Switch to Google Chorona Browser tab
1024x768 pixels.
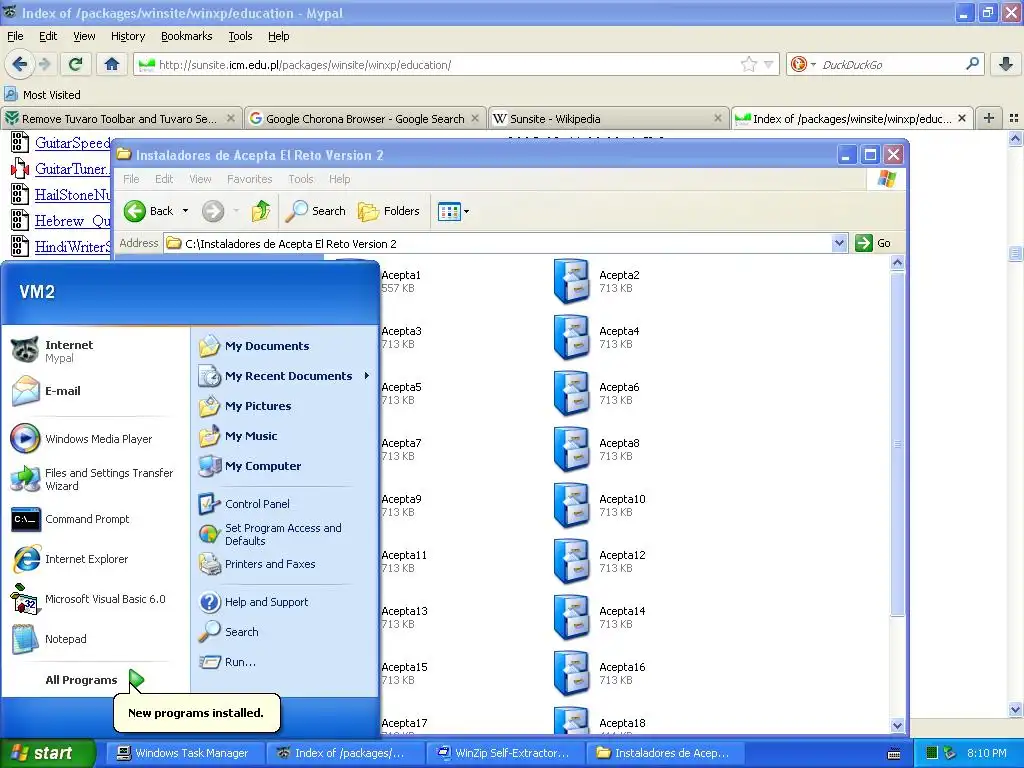[x=365, y=118]
